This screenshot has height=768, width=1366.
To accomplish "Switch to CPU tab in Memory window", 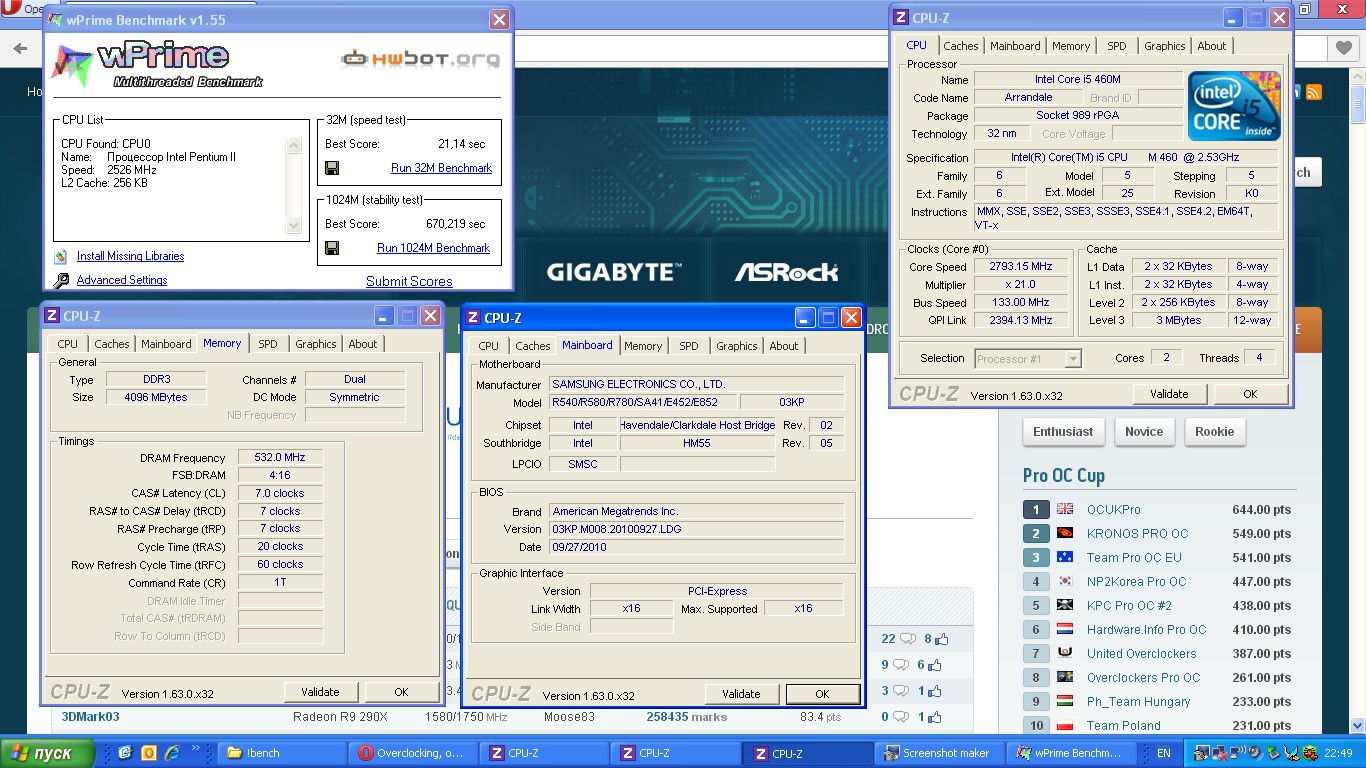I will tap(68, 344).
